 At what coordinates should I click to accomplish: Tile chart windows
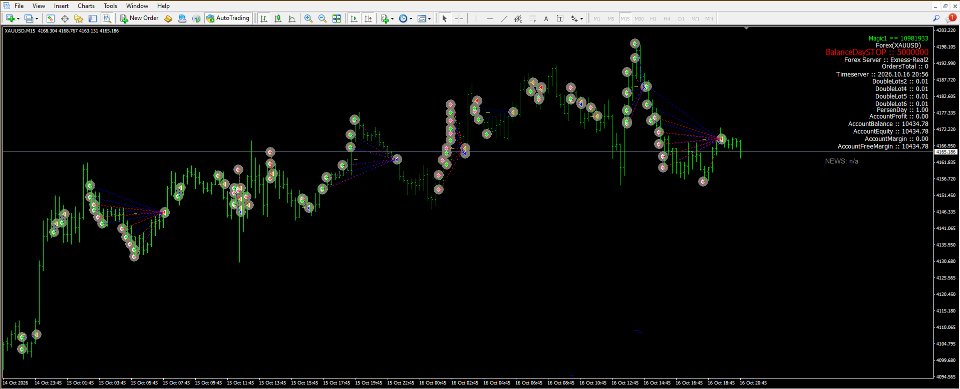[x=336, y=18]
